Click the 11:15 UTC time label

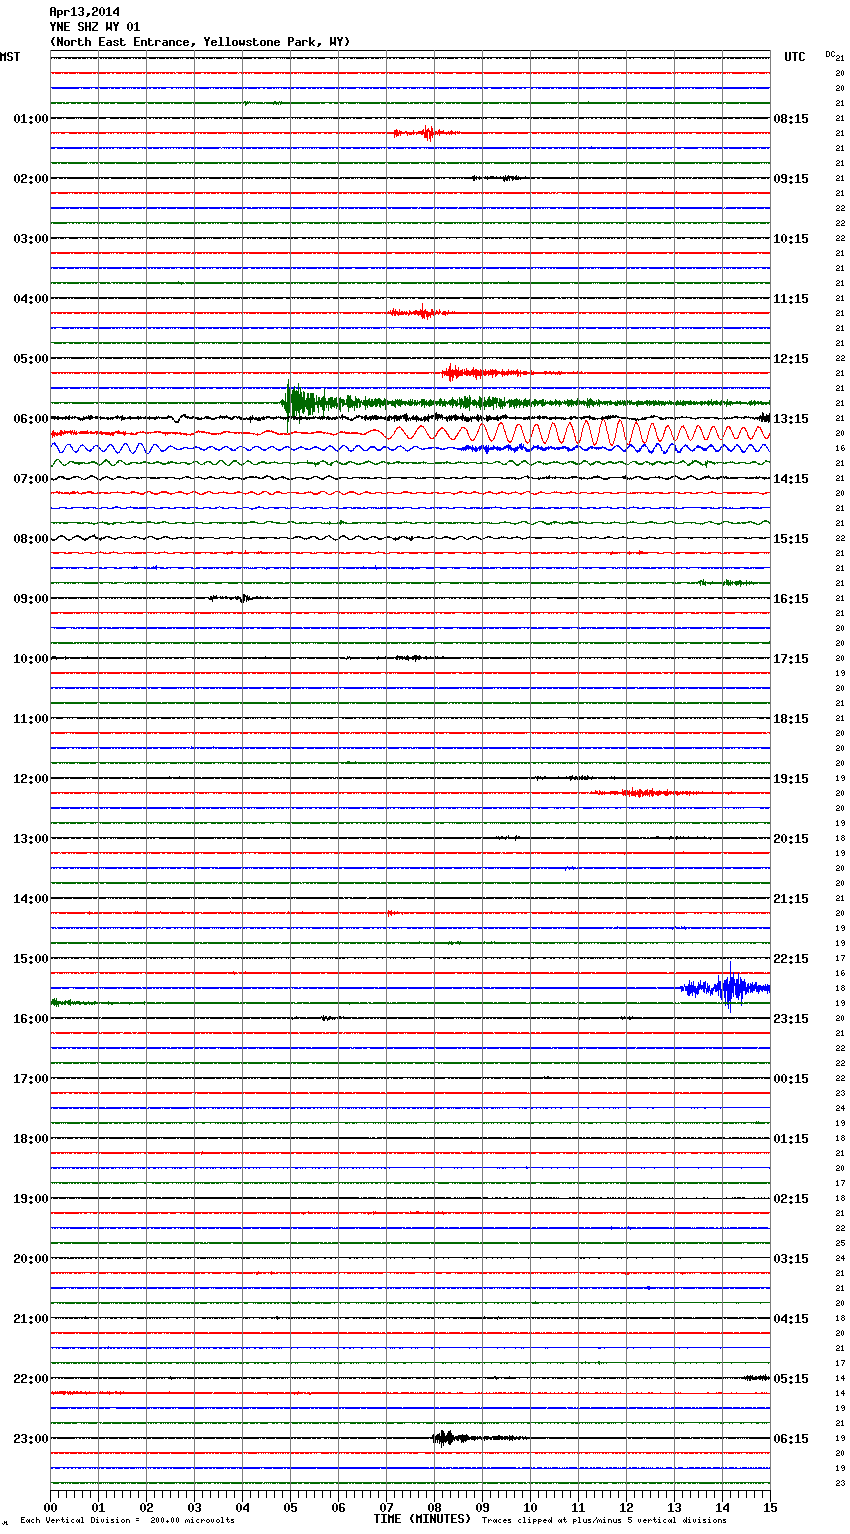click(x=791, y=299)
